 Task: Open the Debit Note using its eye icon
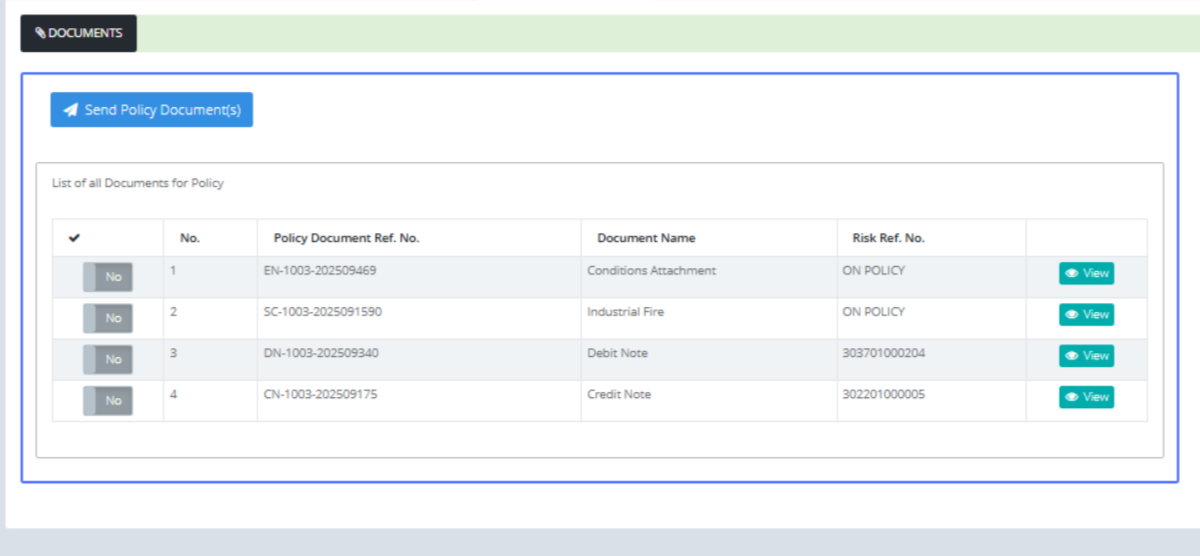1071,356
